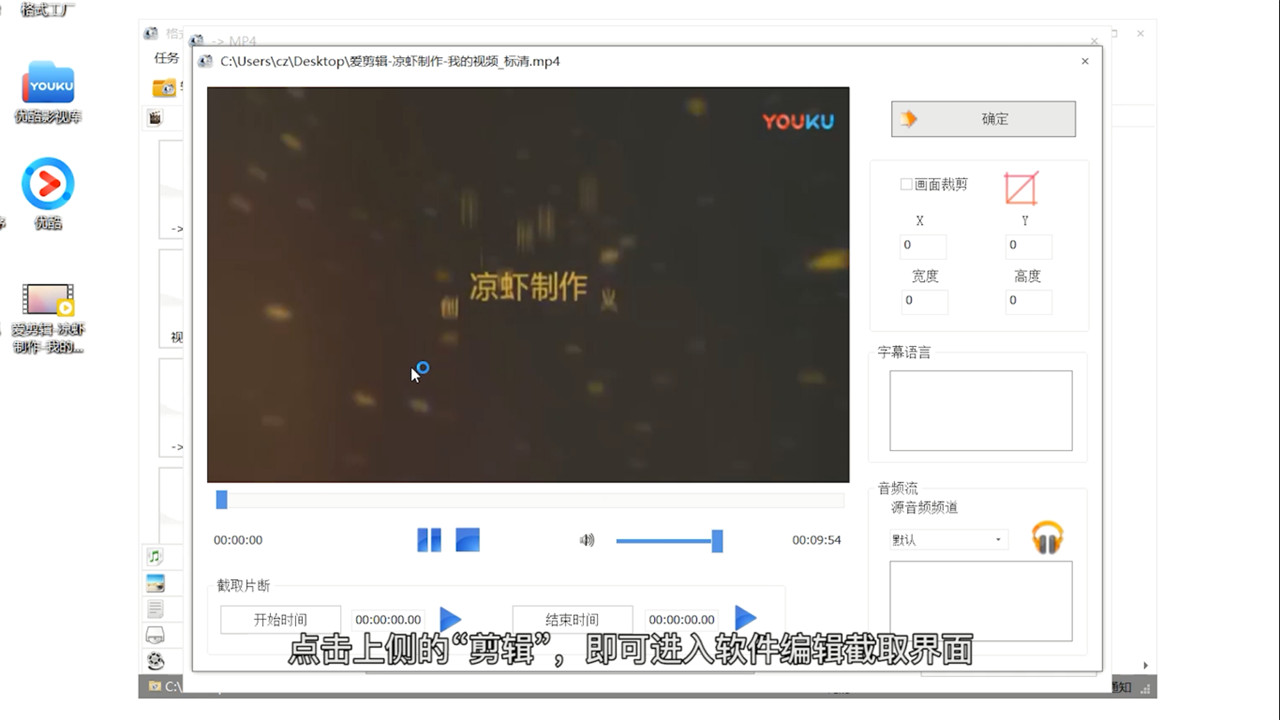The width and height of the screenshot is (1280, 720).
Task: Open Youku from the desktop icon
Action: (x=47, y=84)
